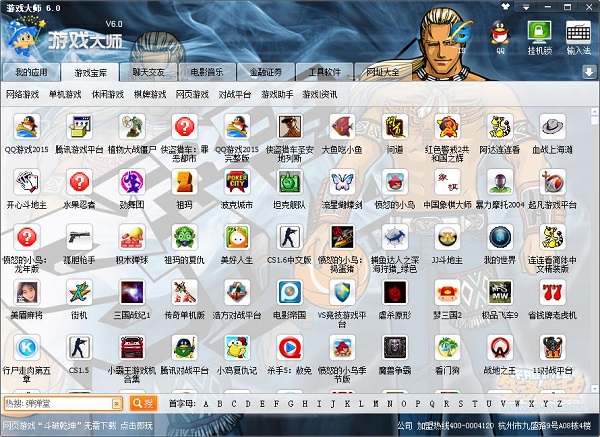Launch 问道 game icon

[395, 127]
